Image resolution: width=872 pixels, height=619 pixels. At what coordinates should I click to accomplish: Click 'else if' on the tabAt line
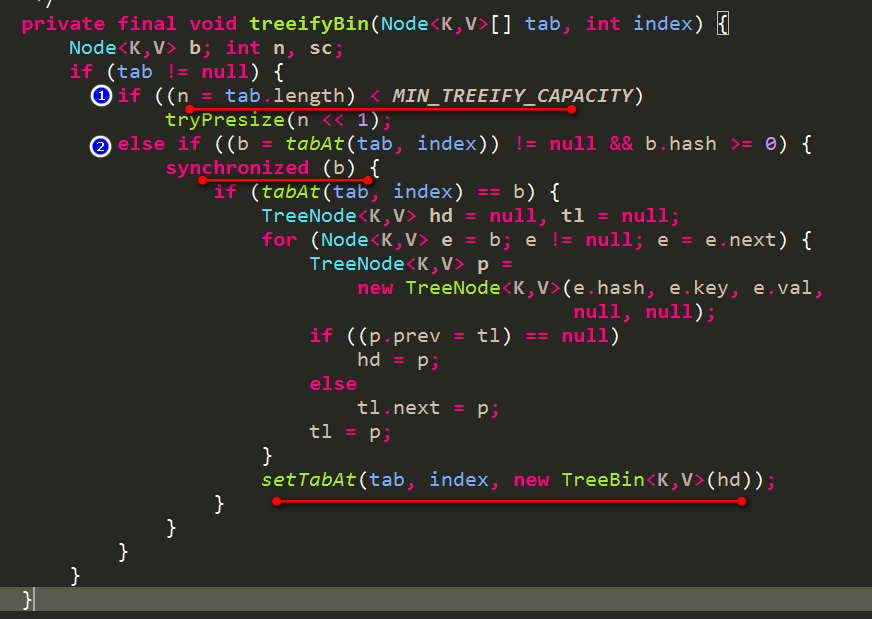[x=159, y=144]
